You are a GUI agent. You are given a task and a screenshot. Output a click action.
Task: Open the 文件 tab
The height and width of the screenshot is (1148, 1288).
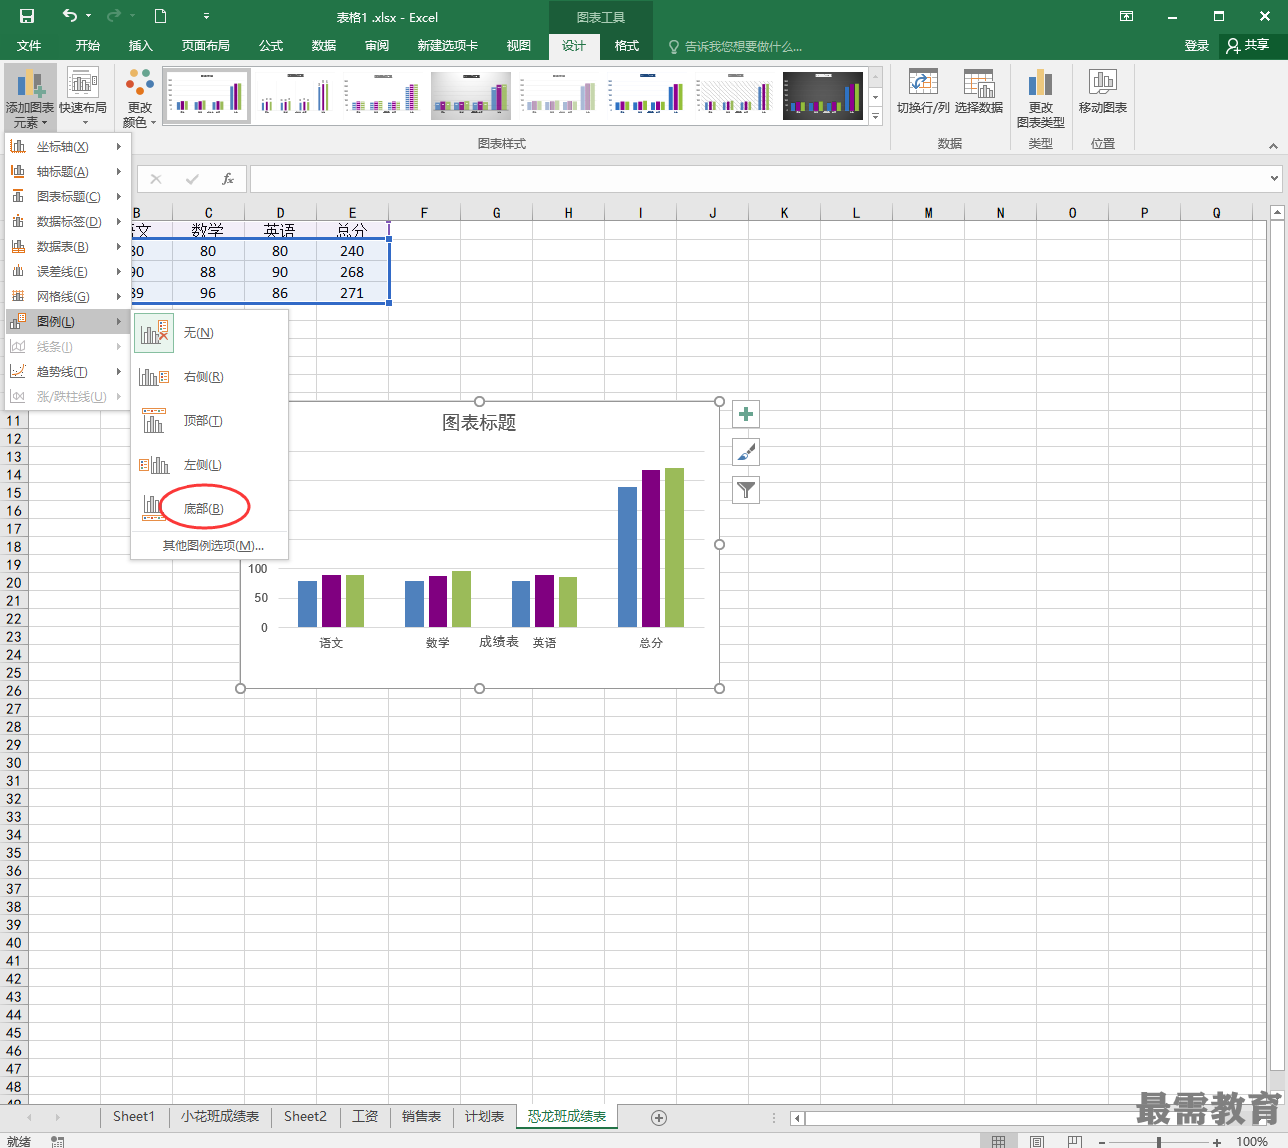(x=29, y=46)
